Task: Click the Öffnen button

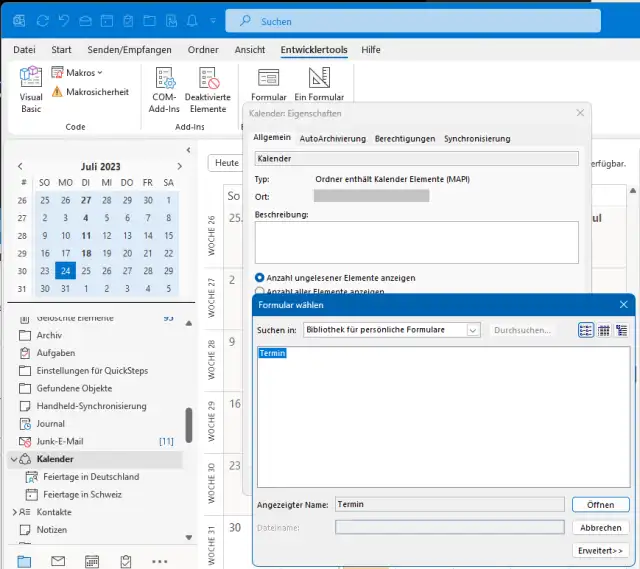Action: (x=600, y=505)
